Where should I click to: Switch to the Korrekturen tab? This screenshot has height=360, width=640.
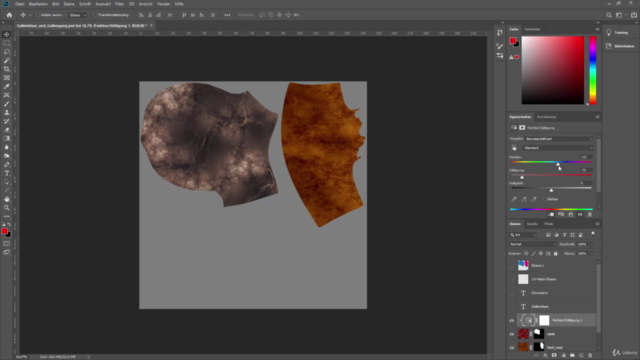(547, 117)
